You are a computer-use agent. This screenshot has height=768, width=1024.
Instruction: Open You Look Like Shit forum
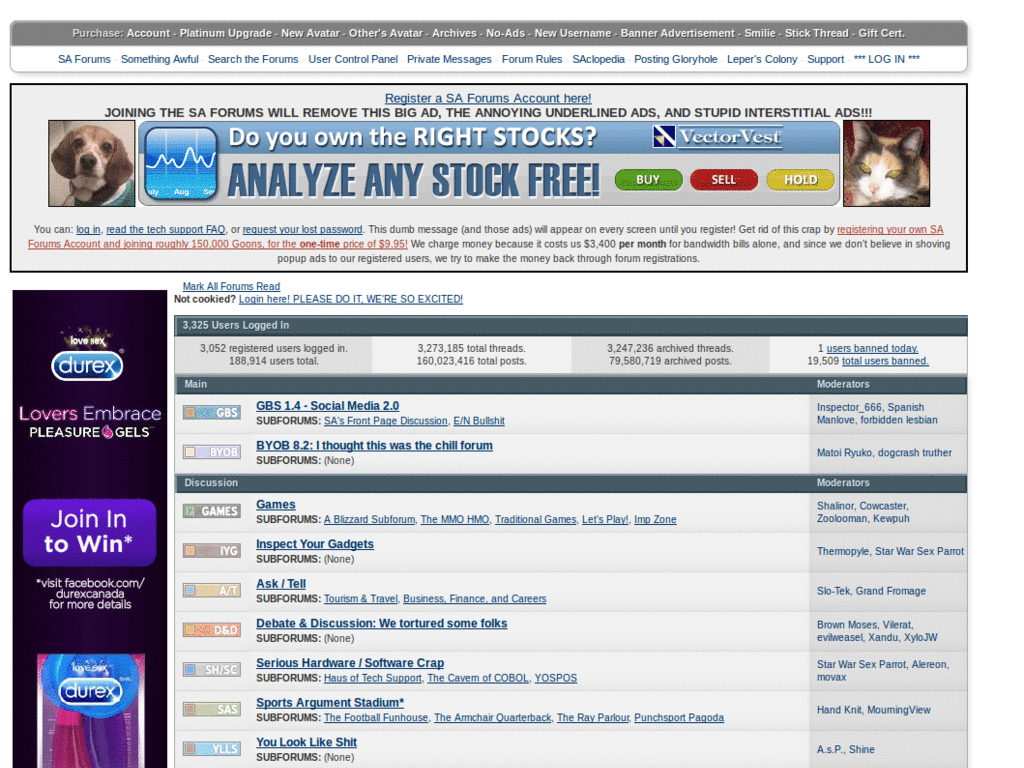point(306,742)
